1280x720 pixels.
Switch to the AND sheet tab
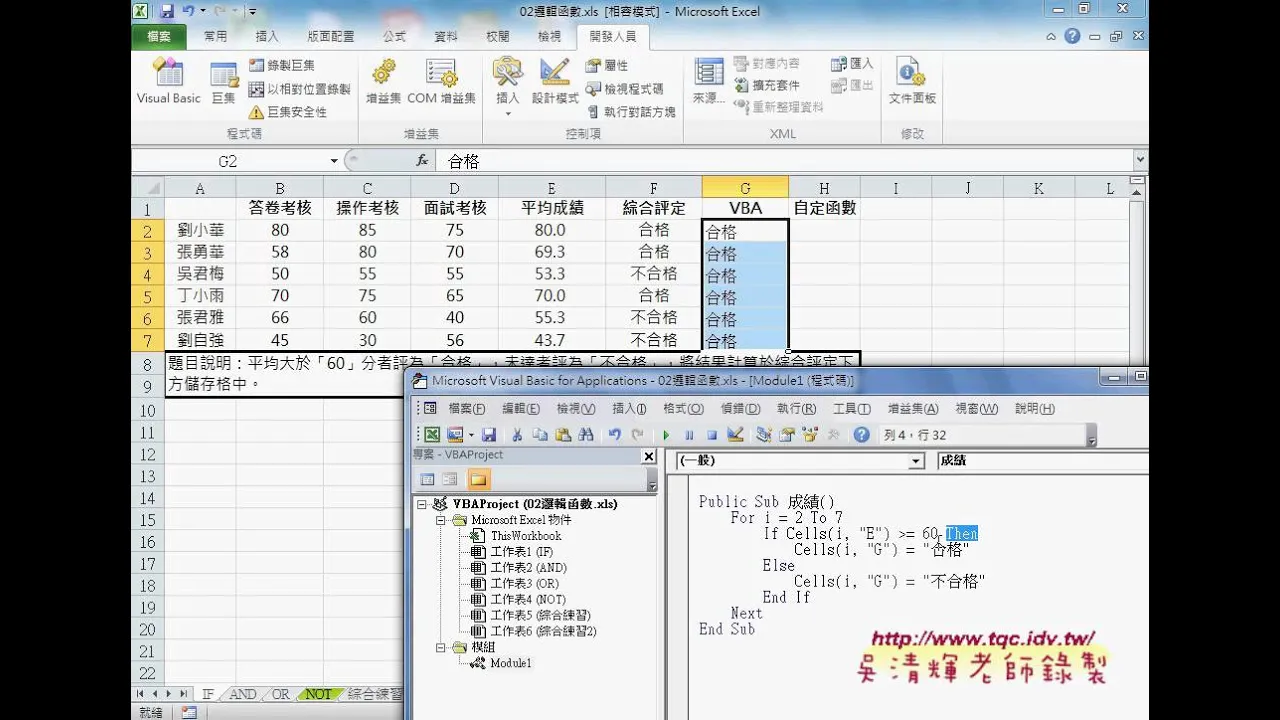tap(243, 694)
